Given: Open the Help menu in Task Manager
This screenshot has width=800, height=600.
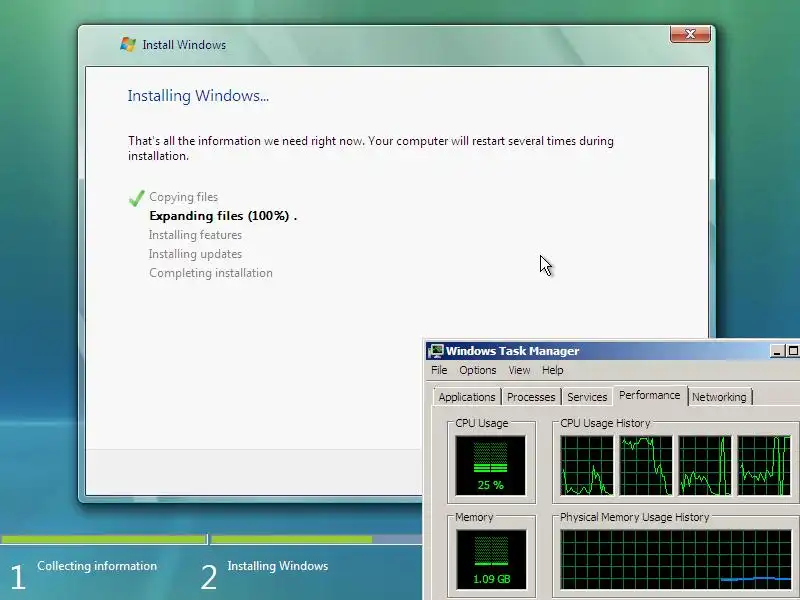Looking at the screenshot, I should tap(553, 370).
